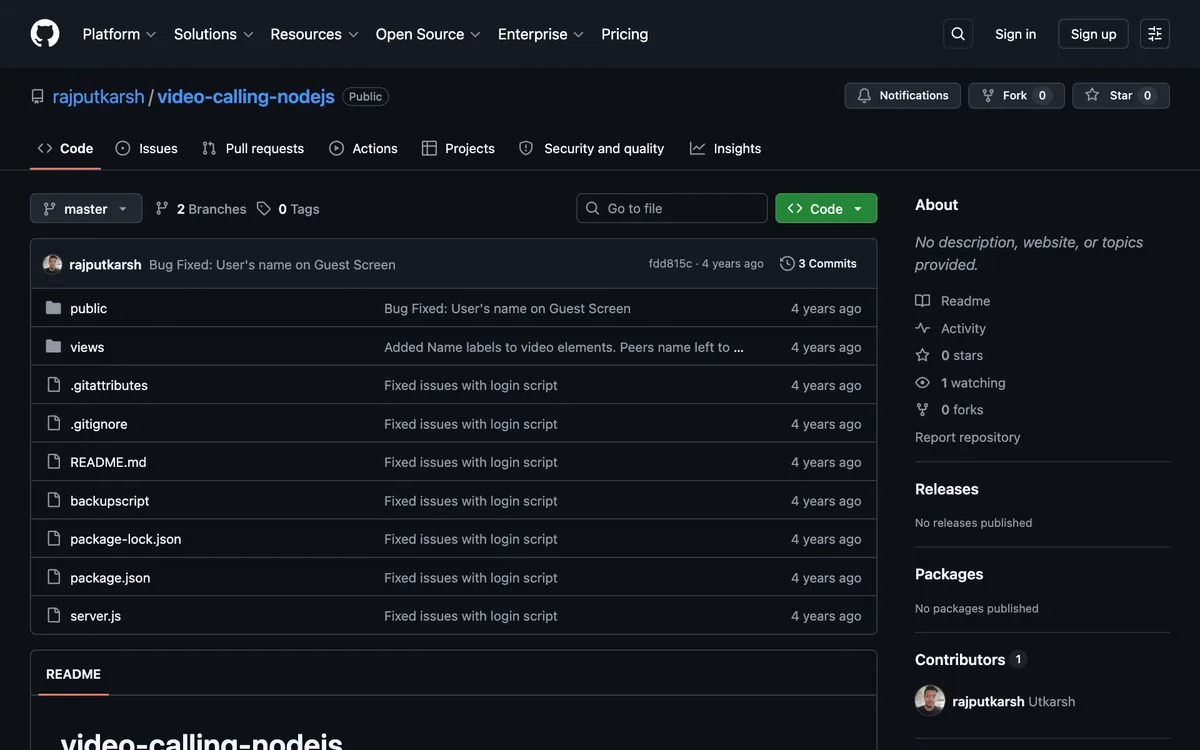Click views commit message 'Added Name labels'

click(x=564, y=347)
